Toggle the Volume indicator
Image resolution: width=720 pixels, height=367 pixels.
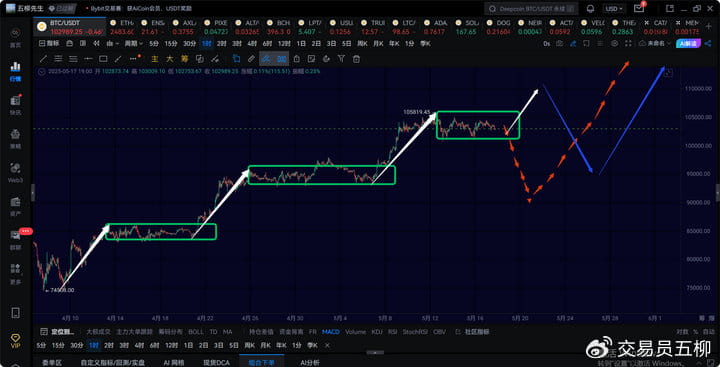(x=355, y=332)
